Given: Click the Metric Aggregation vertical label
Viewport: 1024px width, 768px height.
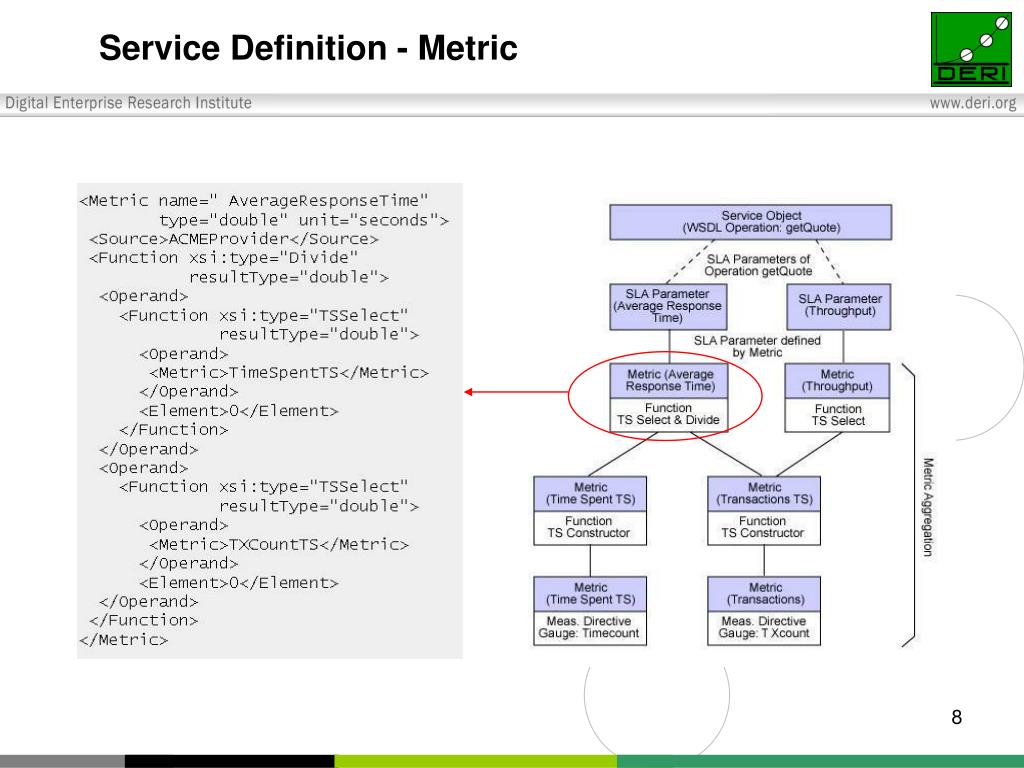Looking at the screenshot, I should [928, 507].
